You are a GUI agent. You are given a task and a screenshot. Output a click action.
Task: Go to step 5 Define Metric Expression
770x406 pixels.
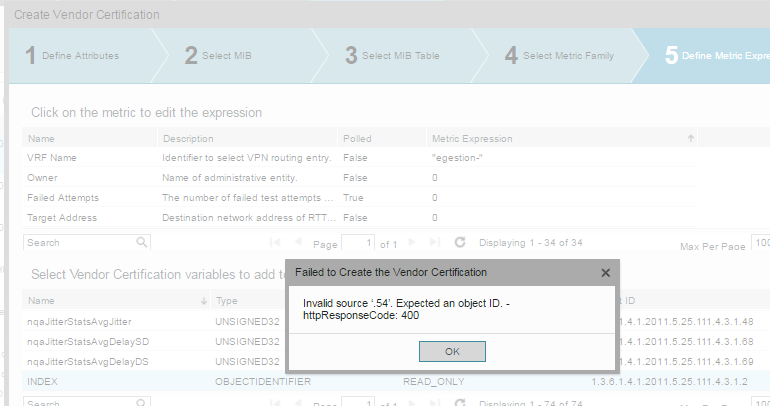tap(717, 55)
